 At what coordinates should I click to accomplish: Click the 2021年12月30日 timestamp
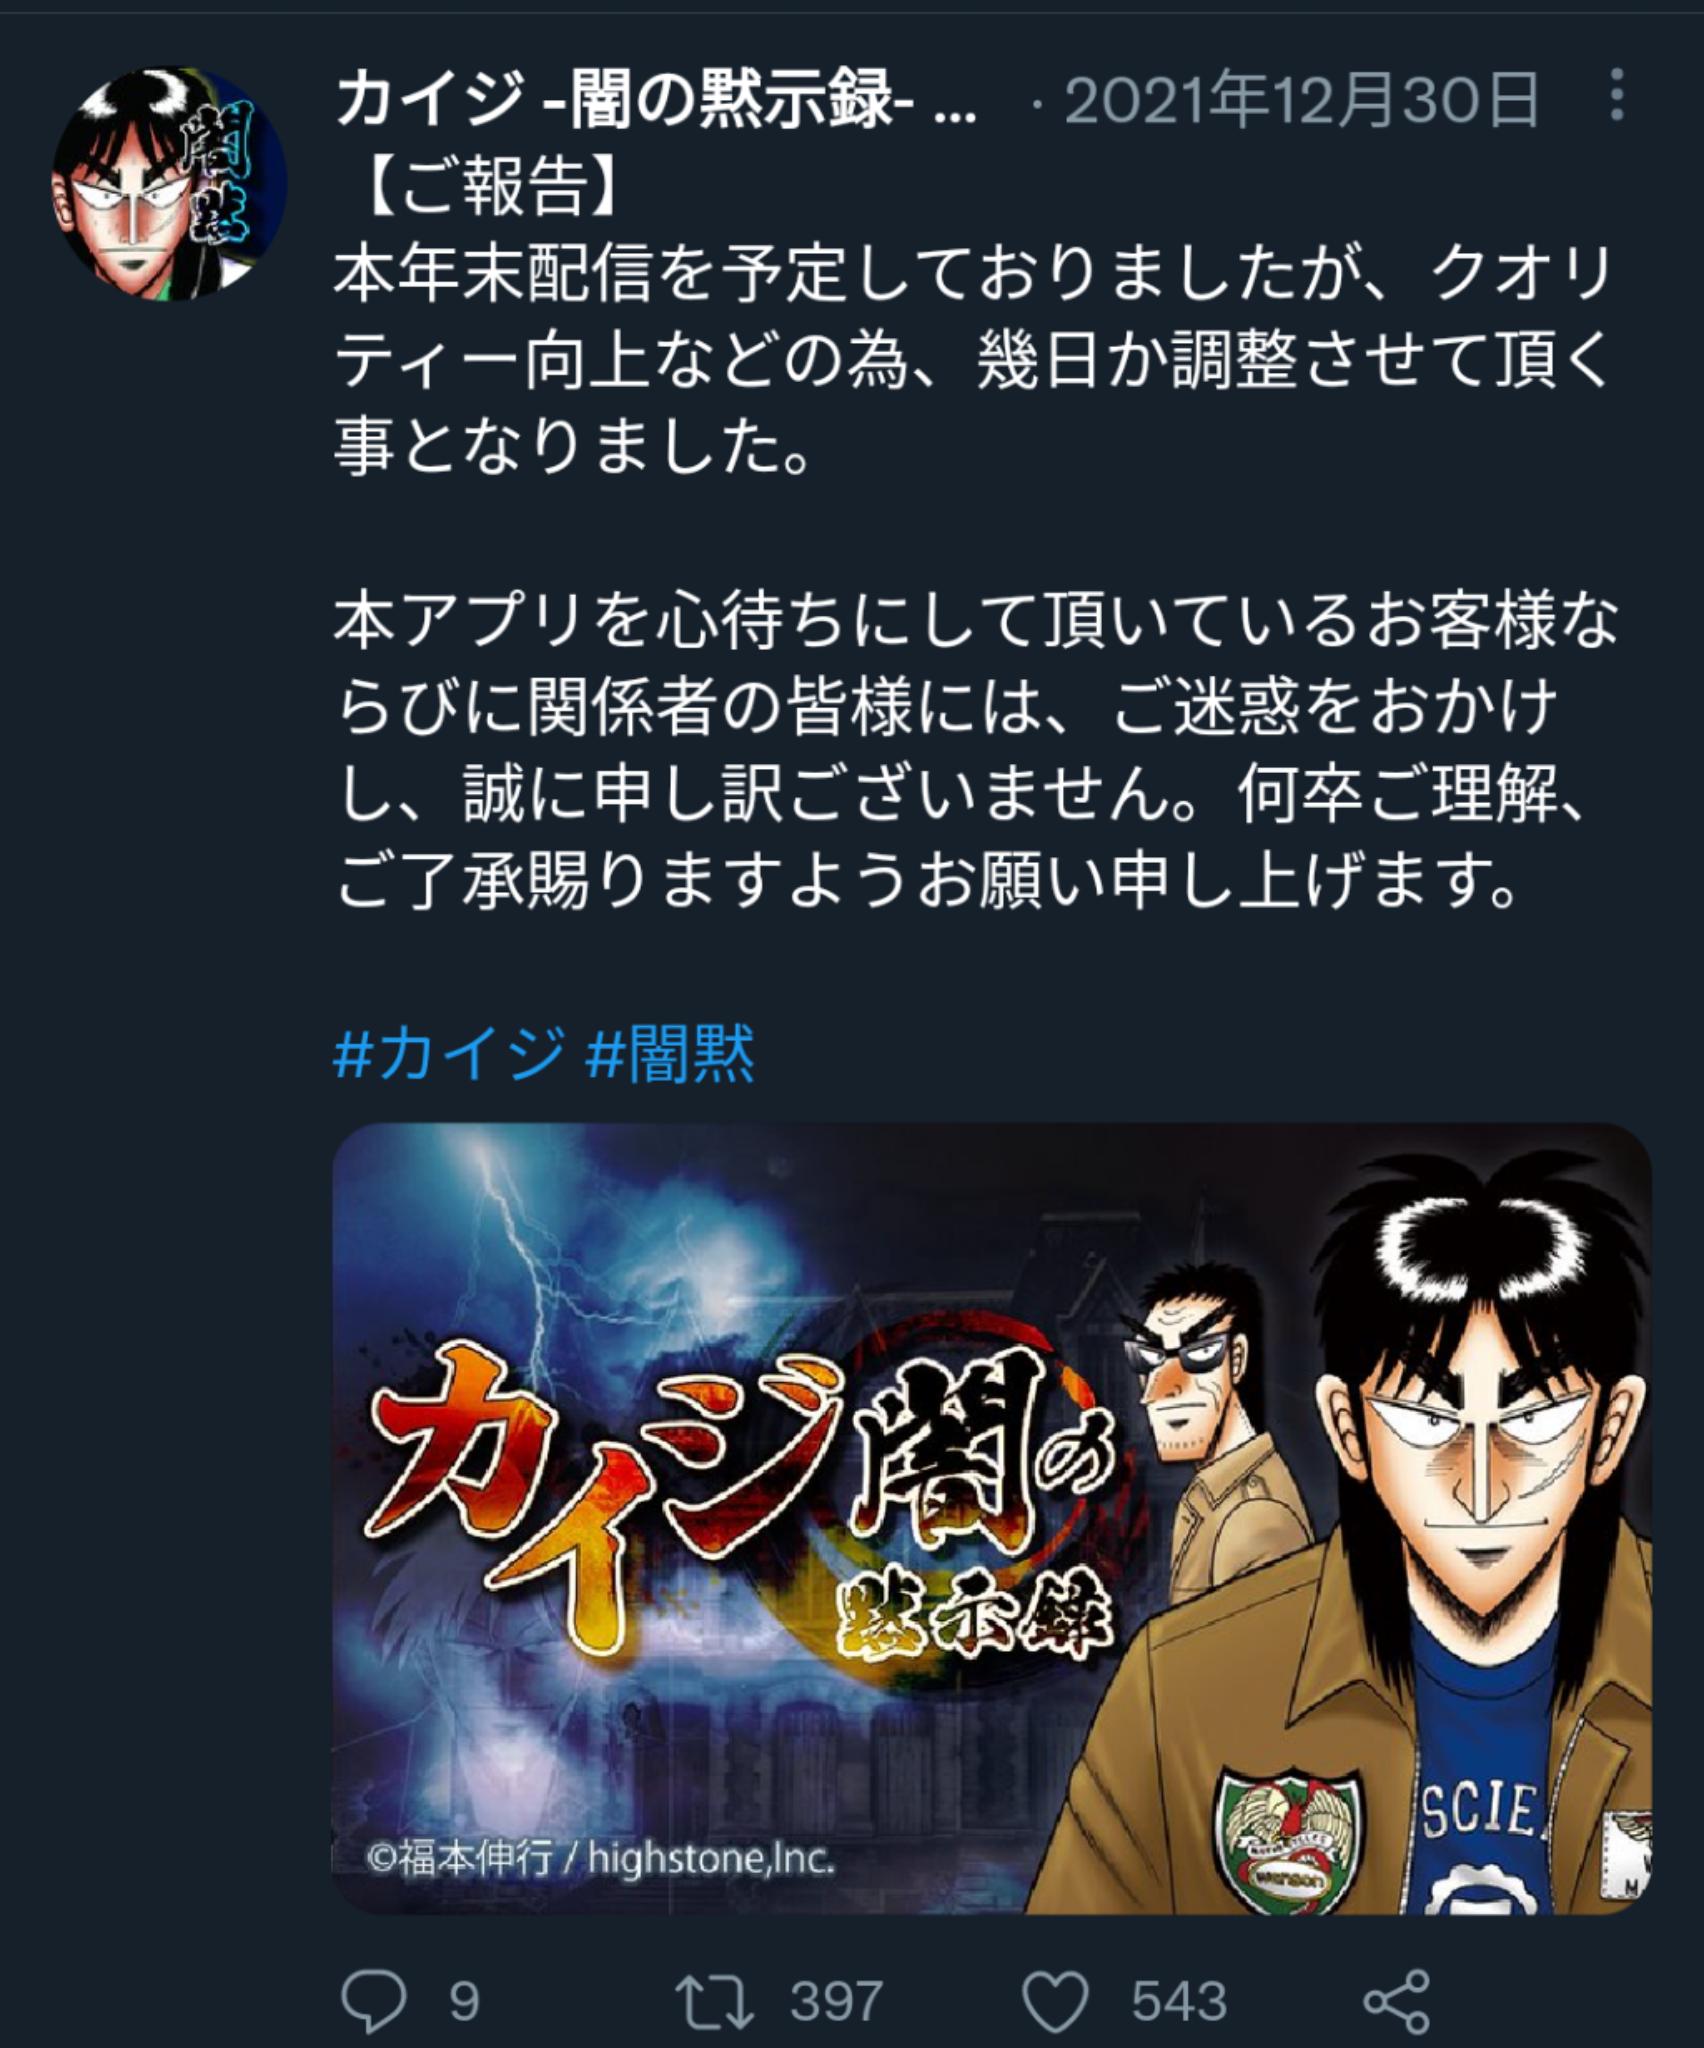[1300, 100]
